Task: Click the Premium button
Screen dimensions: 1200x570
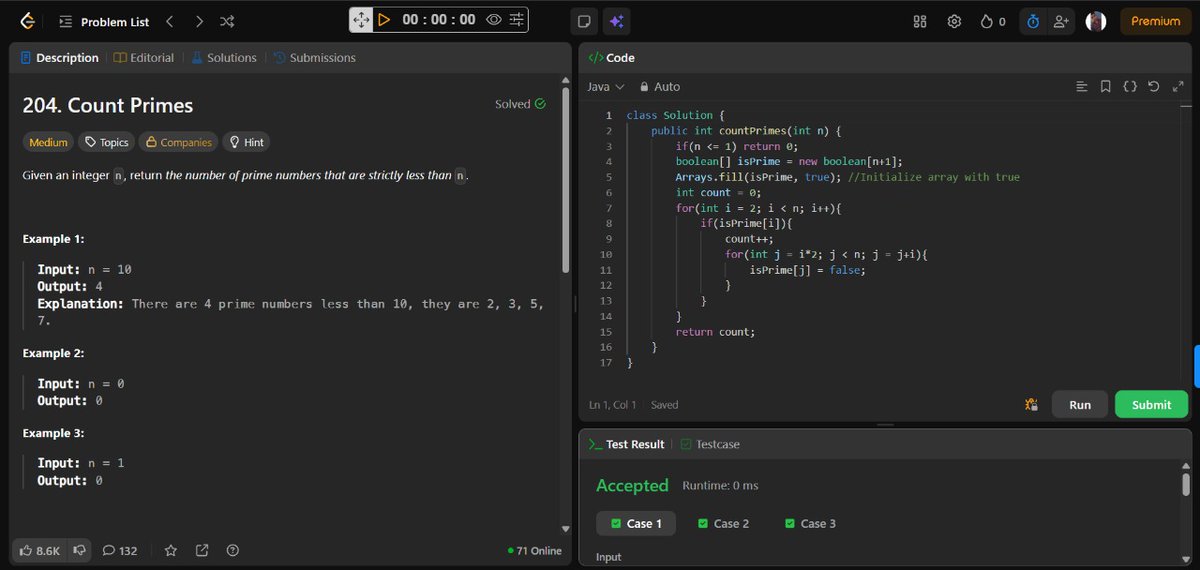Action: coord(1155,21)
